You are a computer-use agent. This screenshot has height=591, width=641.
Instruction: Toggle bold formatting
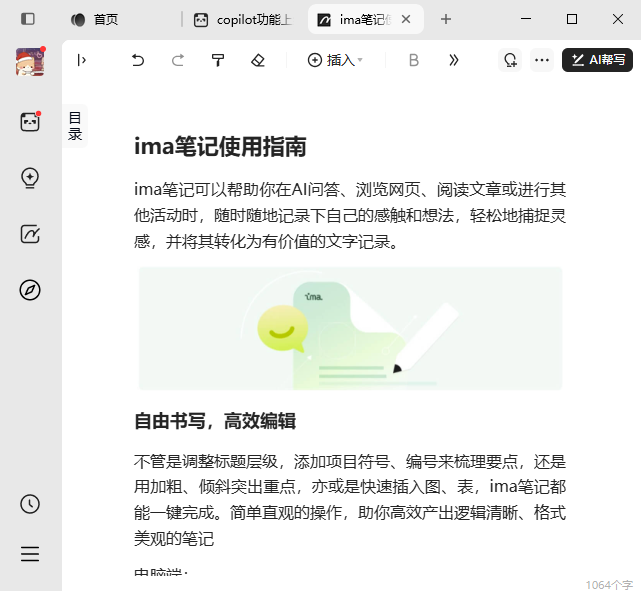[414, 60]
